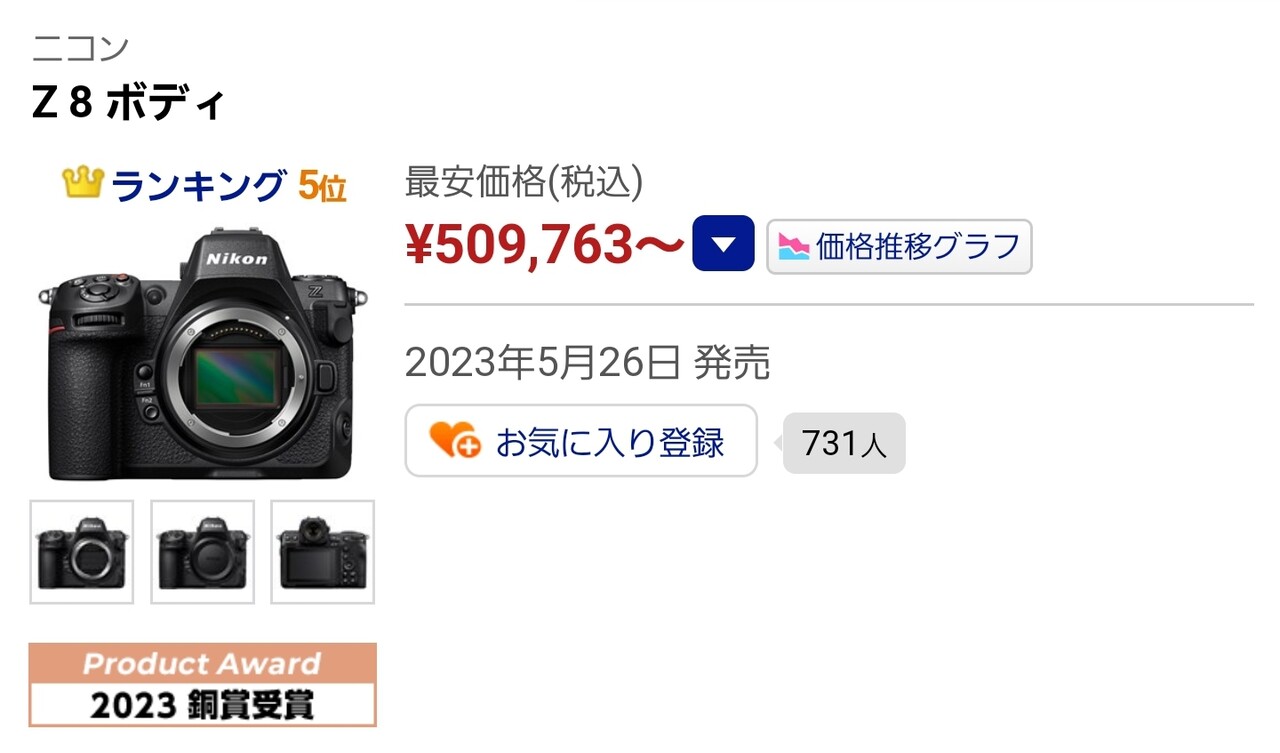Click the 最安価格(税込) label
The image size is (1280, 753).
tap(524, 183)
